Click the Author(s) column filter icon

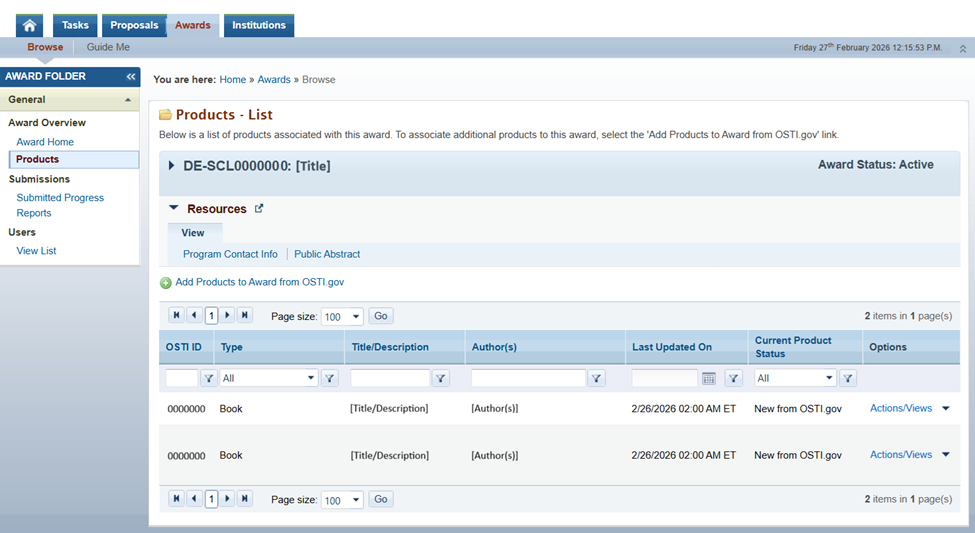tap(596, 378)
